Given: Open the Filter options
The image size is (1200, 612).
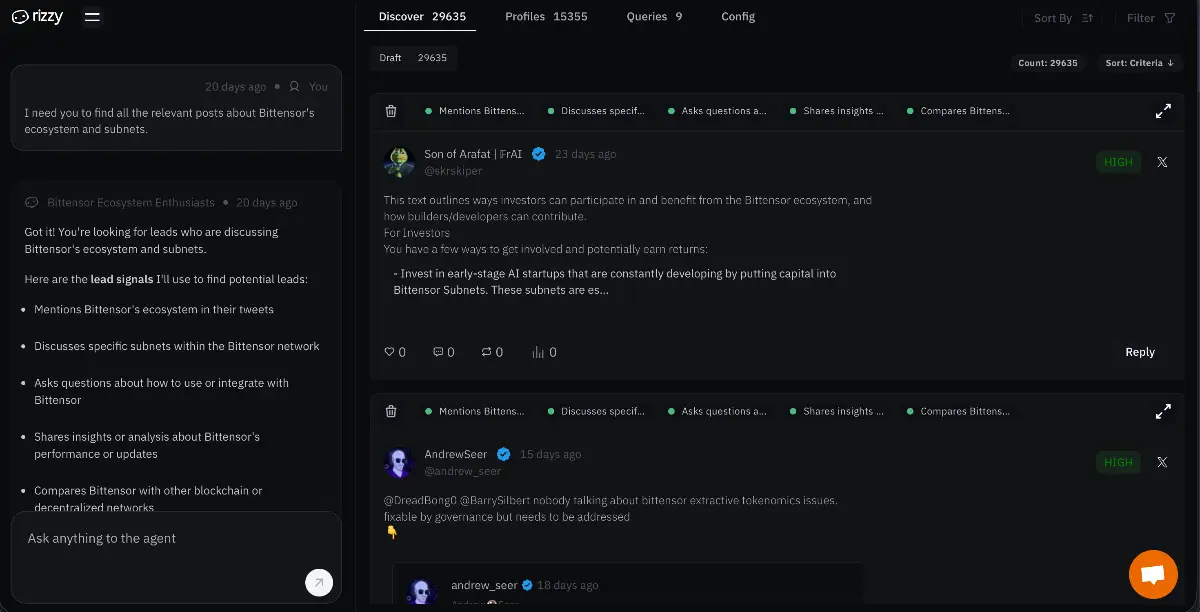Looking at the screenshot, I should tap(1150, 18).
